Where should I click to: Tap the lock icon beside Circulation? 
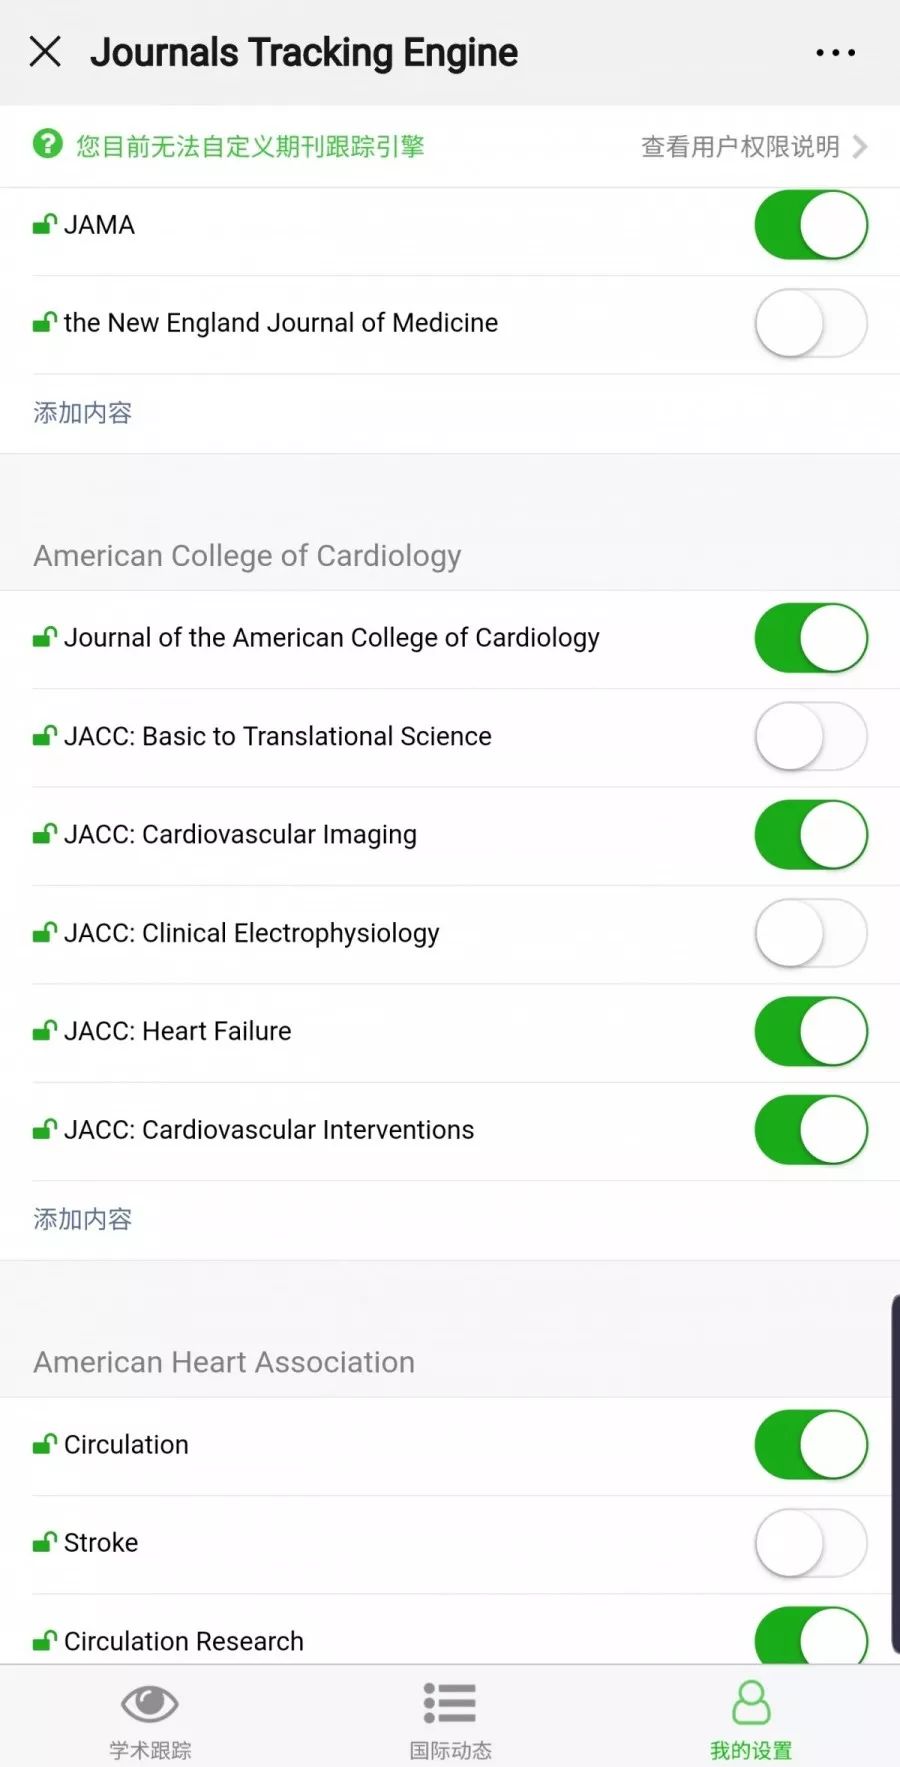pos(44,1444)
